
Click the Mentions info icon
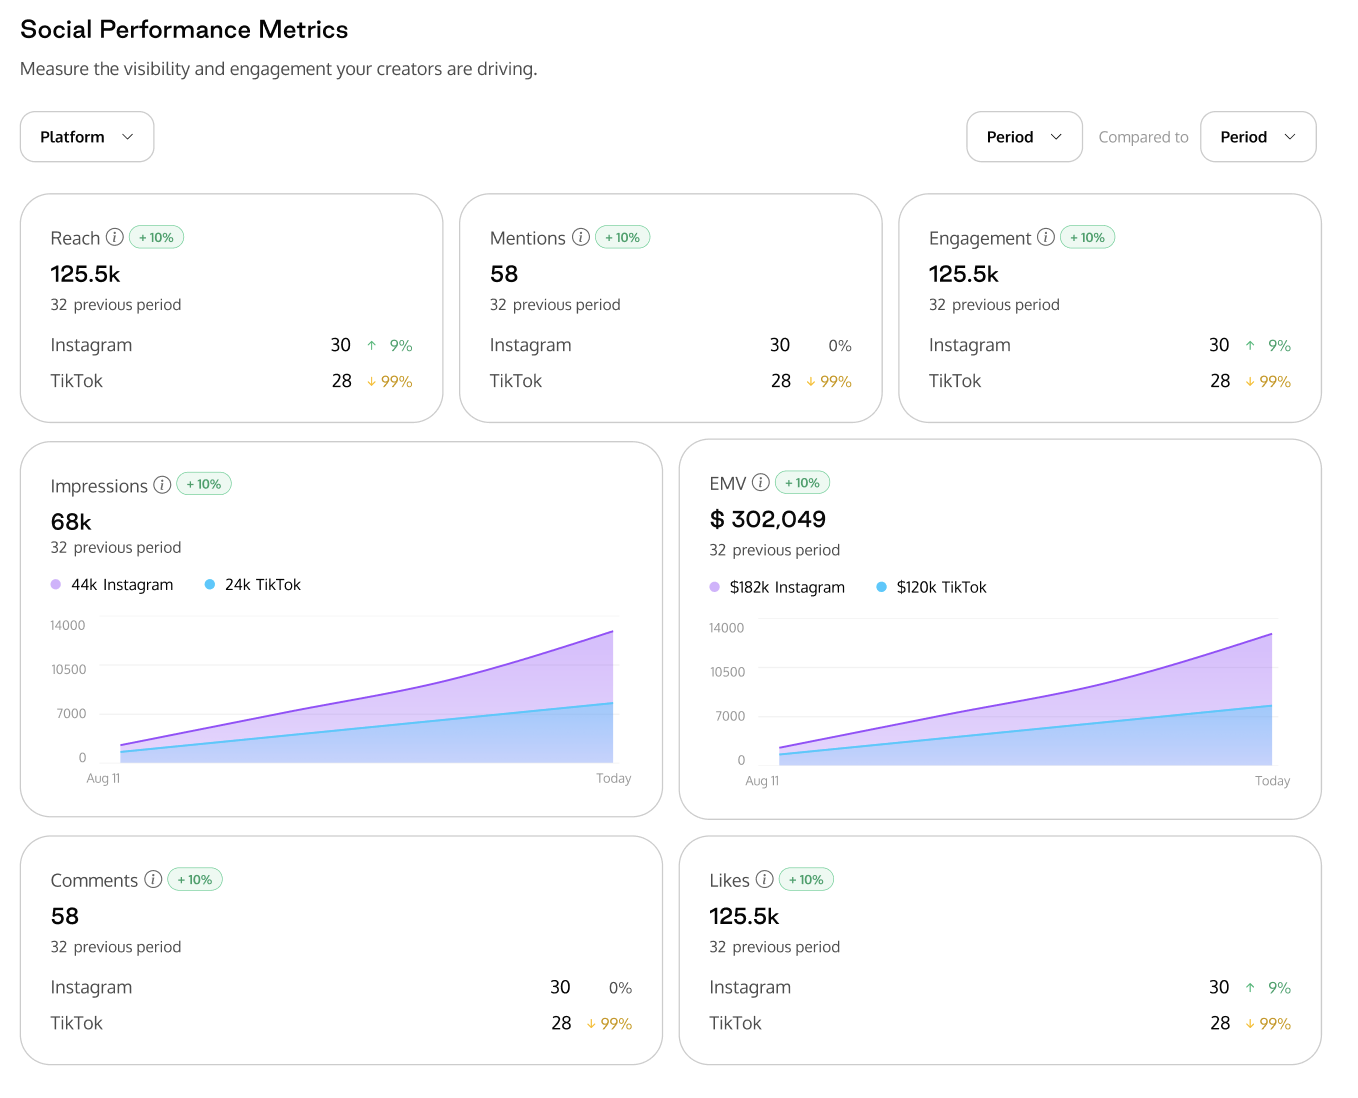tap(581, 237)
